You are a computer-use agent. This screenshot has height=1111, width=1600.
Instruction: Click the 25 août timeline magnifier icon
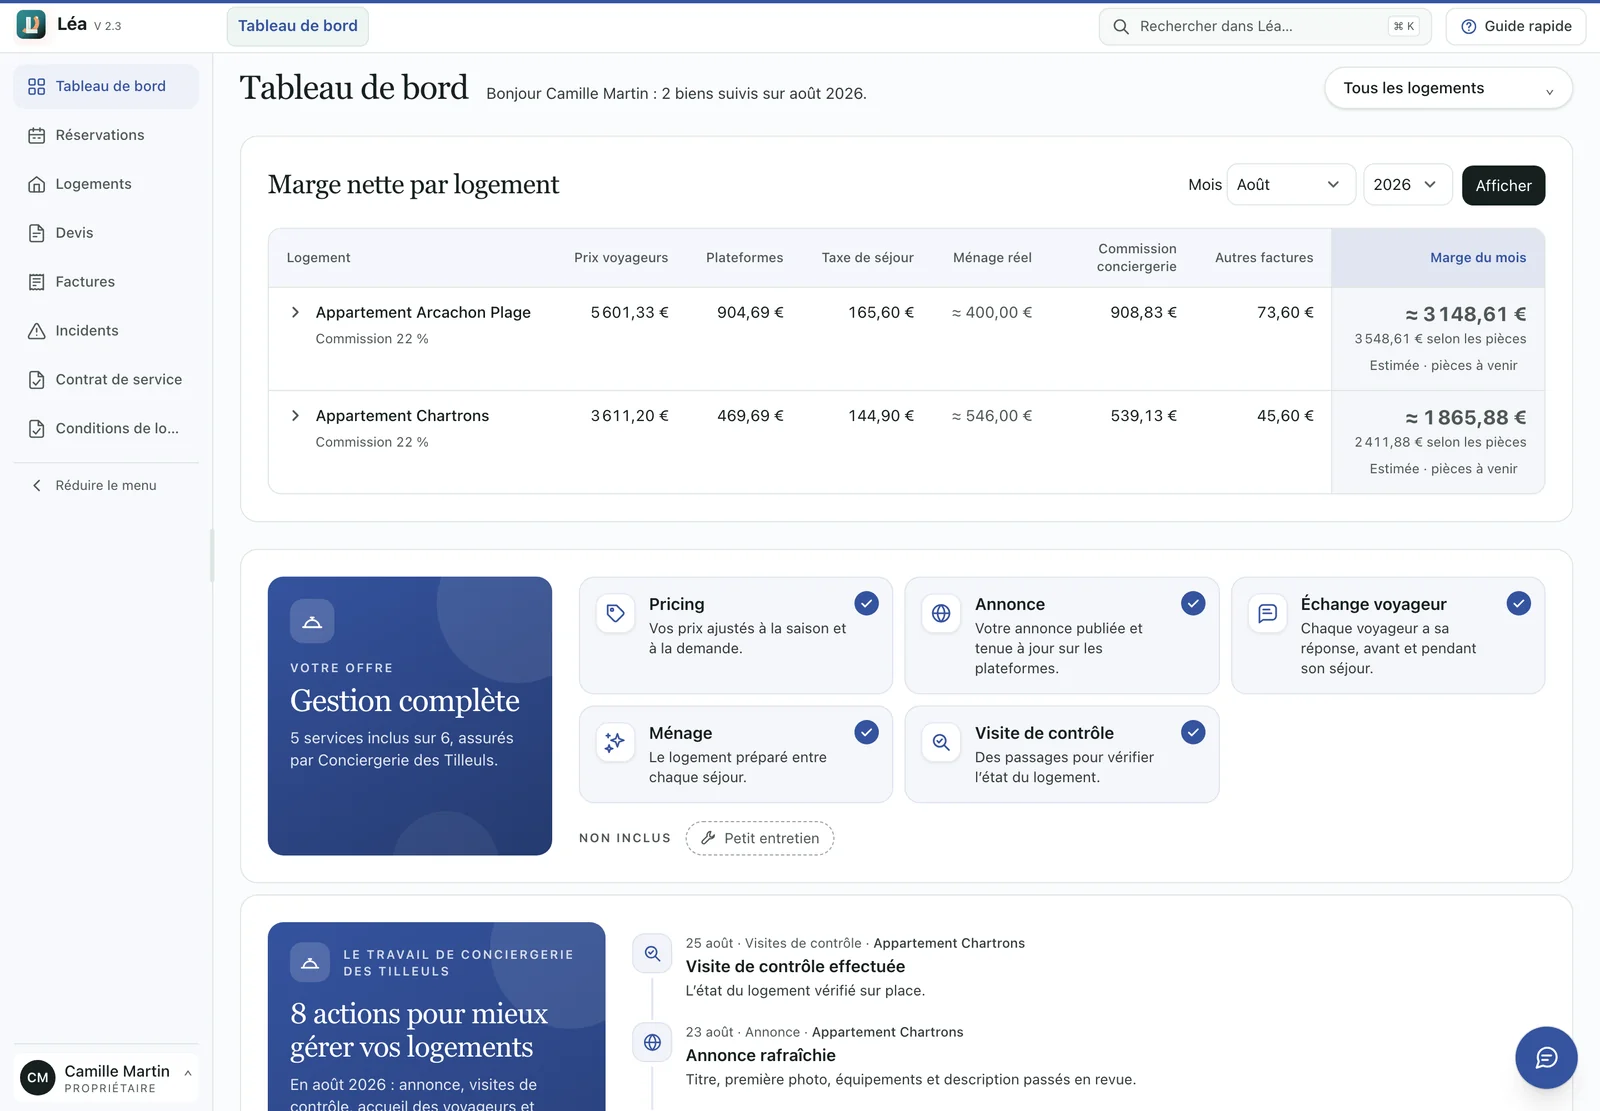pyautogui.click(x=652, y=953)
